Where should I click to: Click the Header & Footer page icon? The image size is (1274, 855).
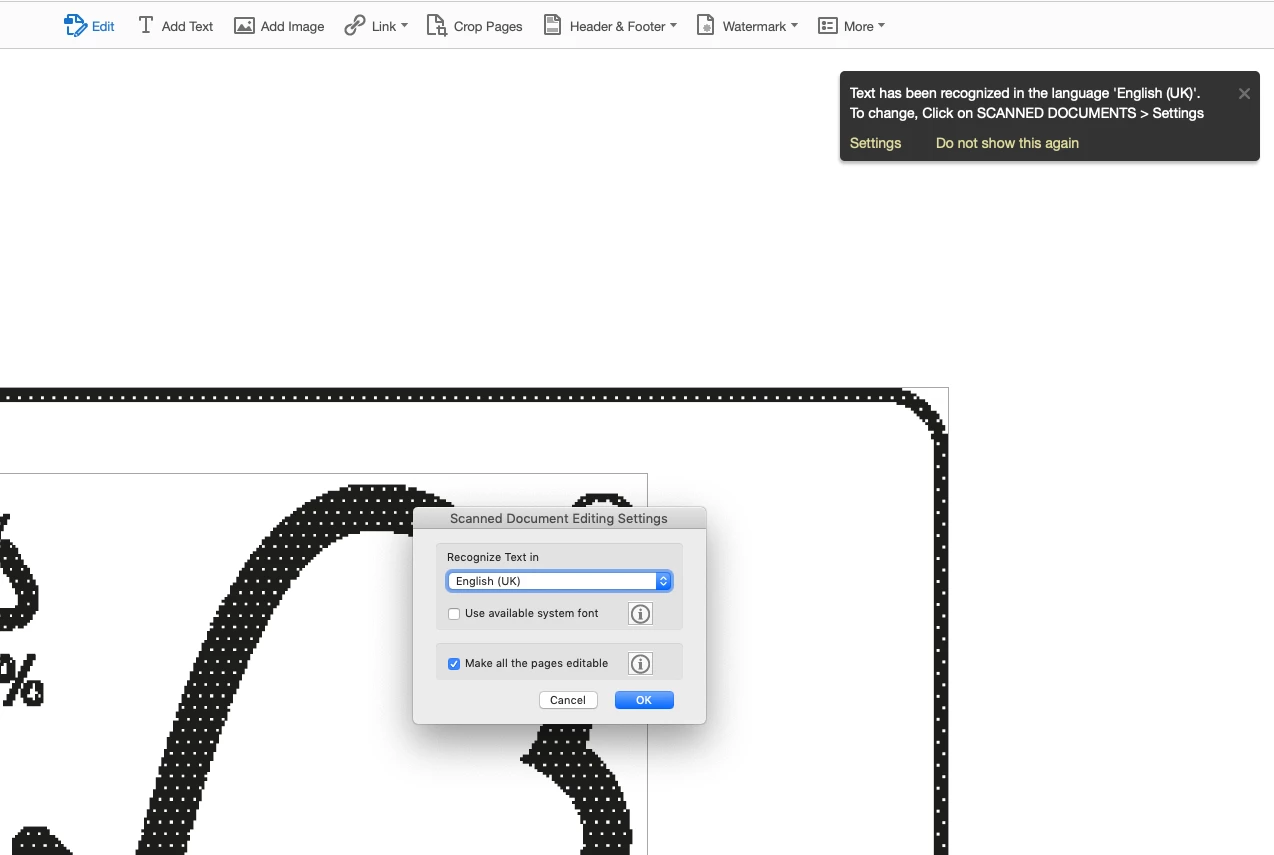tap(552, 26)
